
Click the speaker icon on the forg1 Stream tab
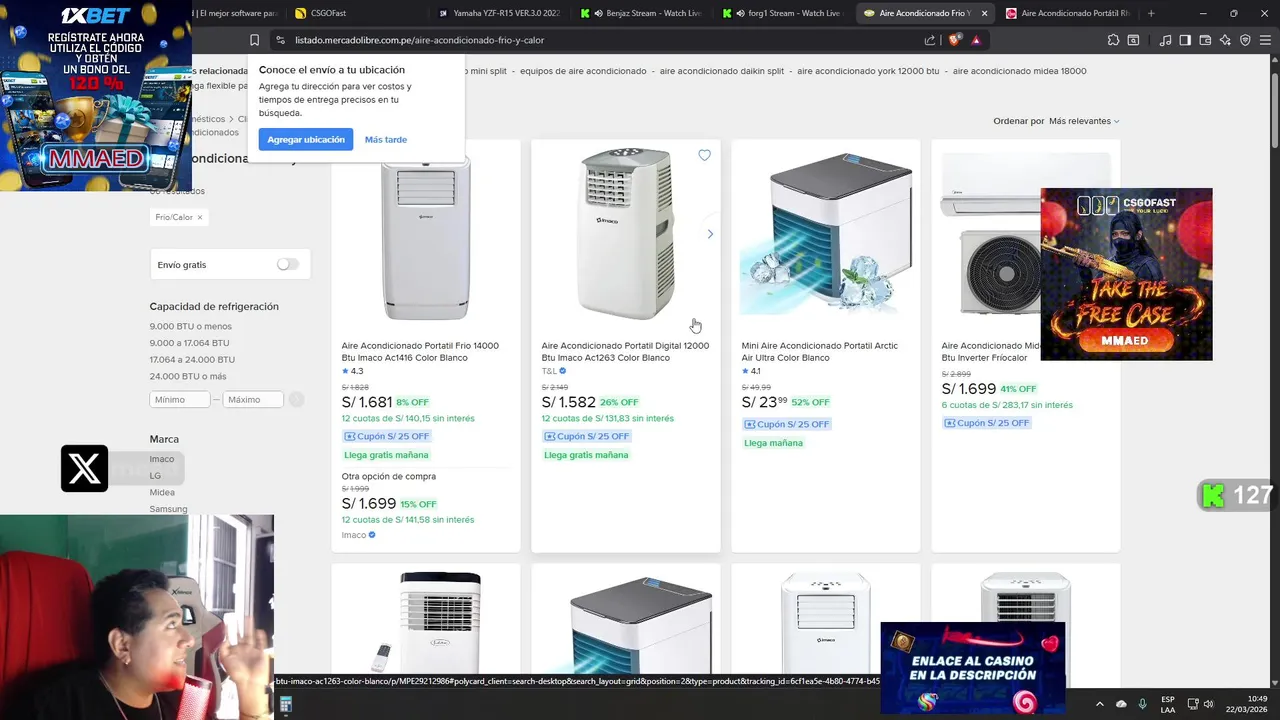pyautogui.click(x=741, y=13)
